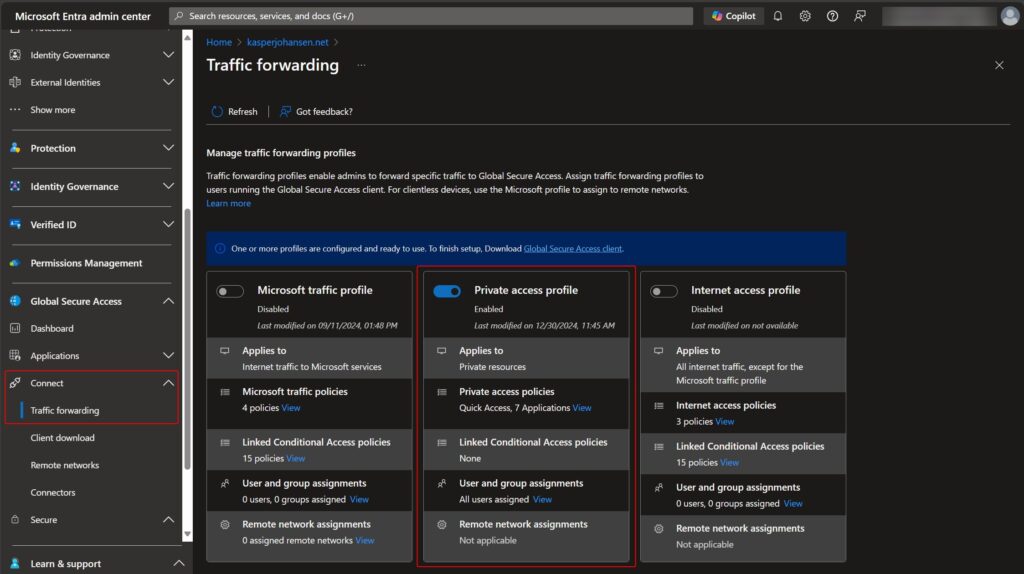Open Permissions Management menu item
Viewport: 1024px width, 574px height.
coord(86,263)
